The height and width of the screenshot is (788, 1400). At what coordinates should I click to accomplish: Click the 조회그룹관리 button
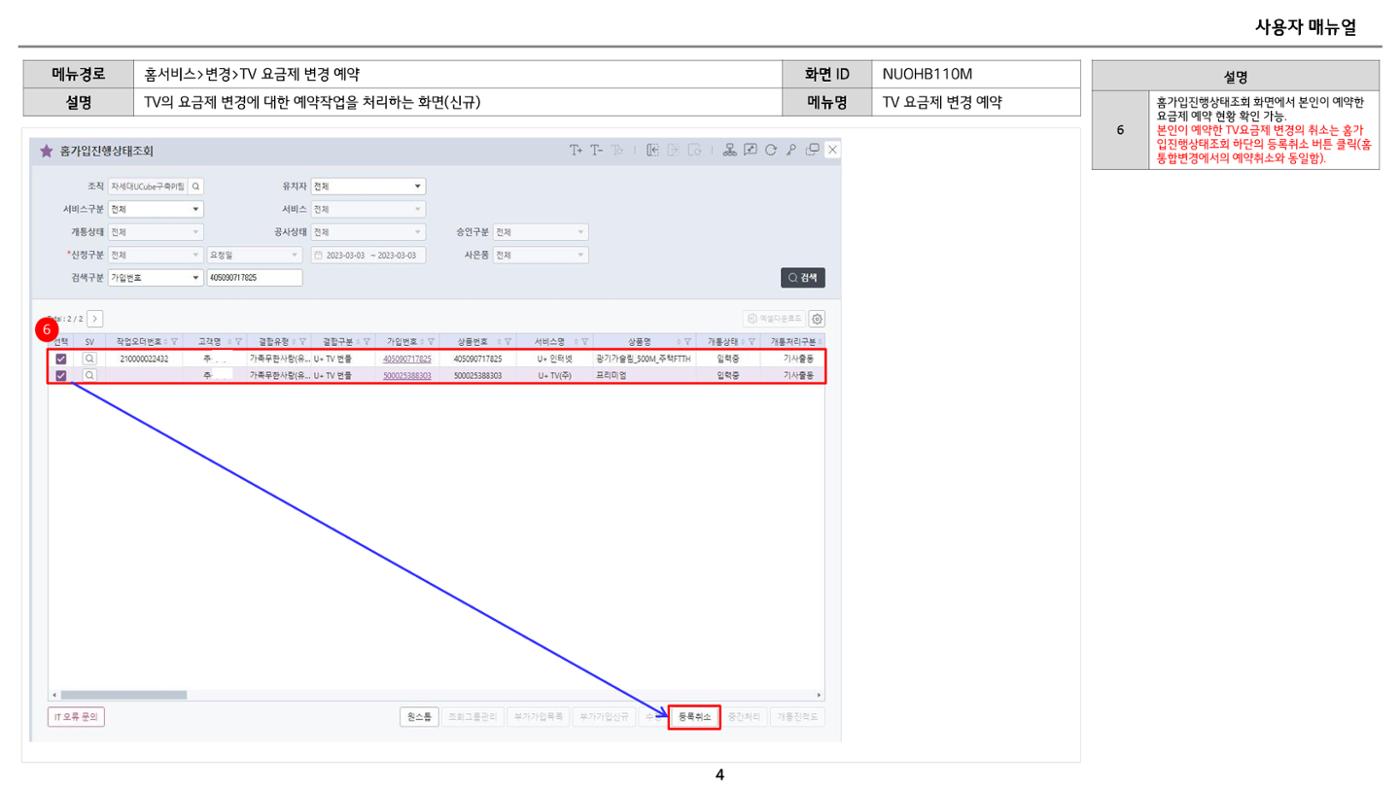(x=471, y=717)
